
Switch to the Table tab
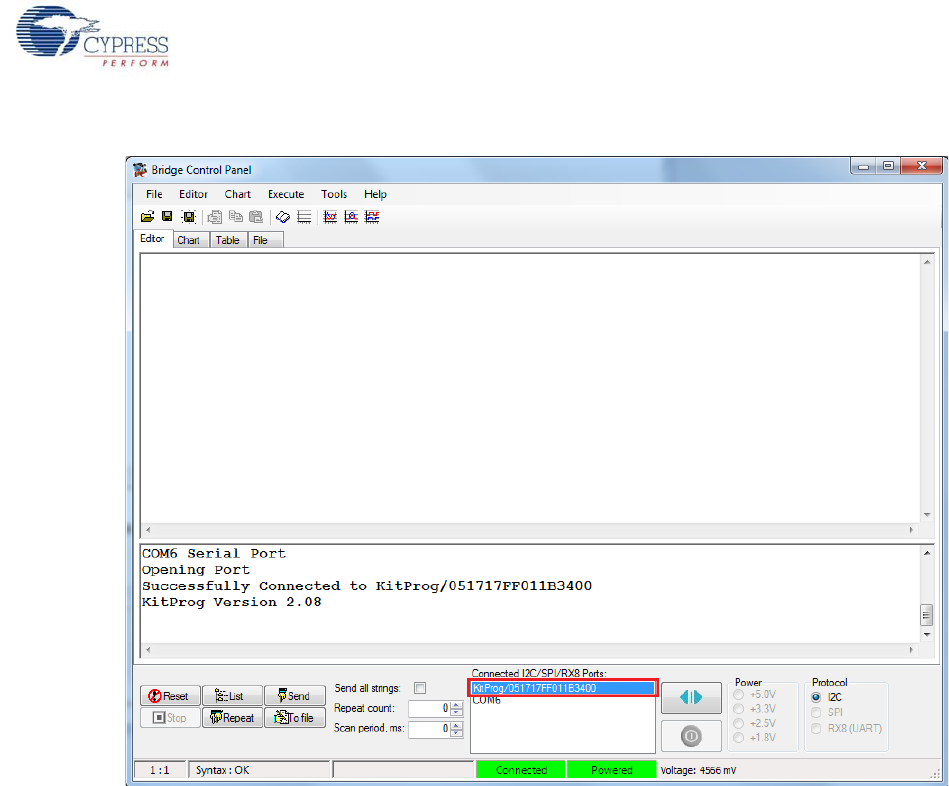click(x=228, y=240)
